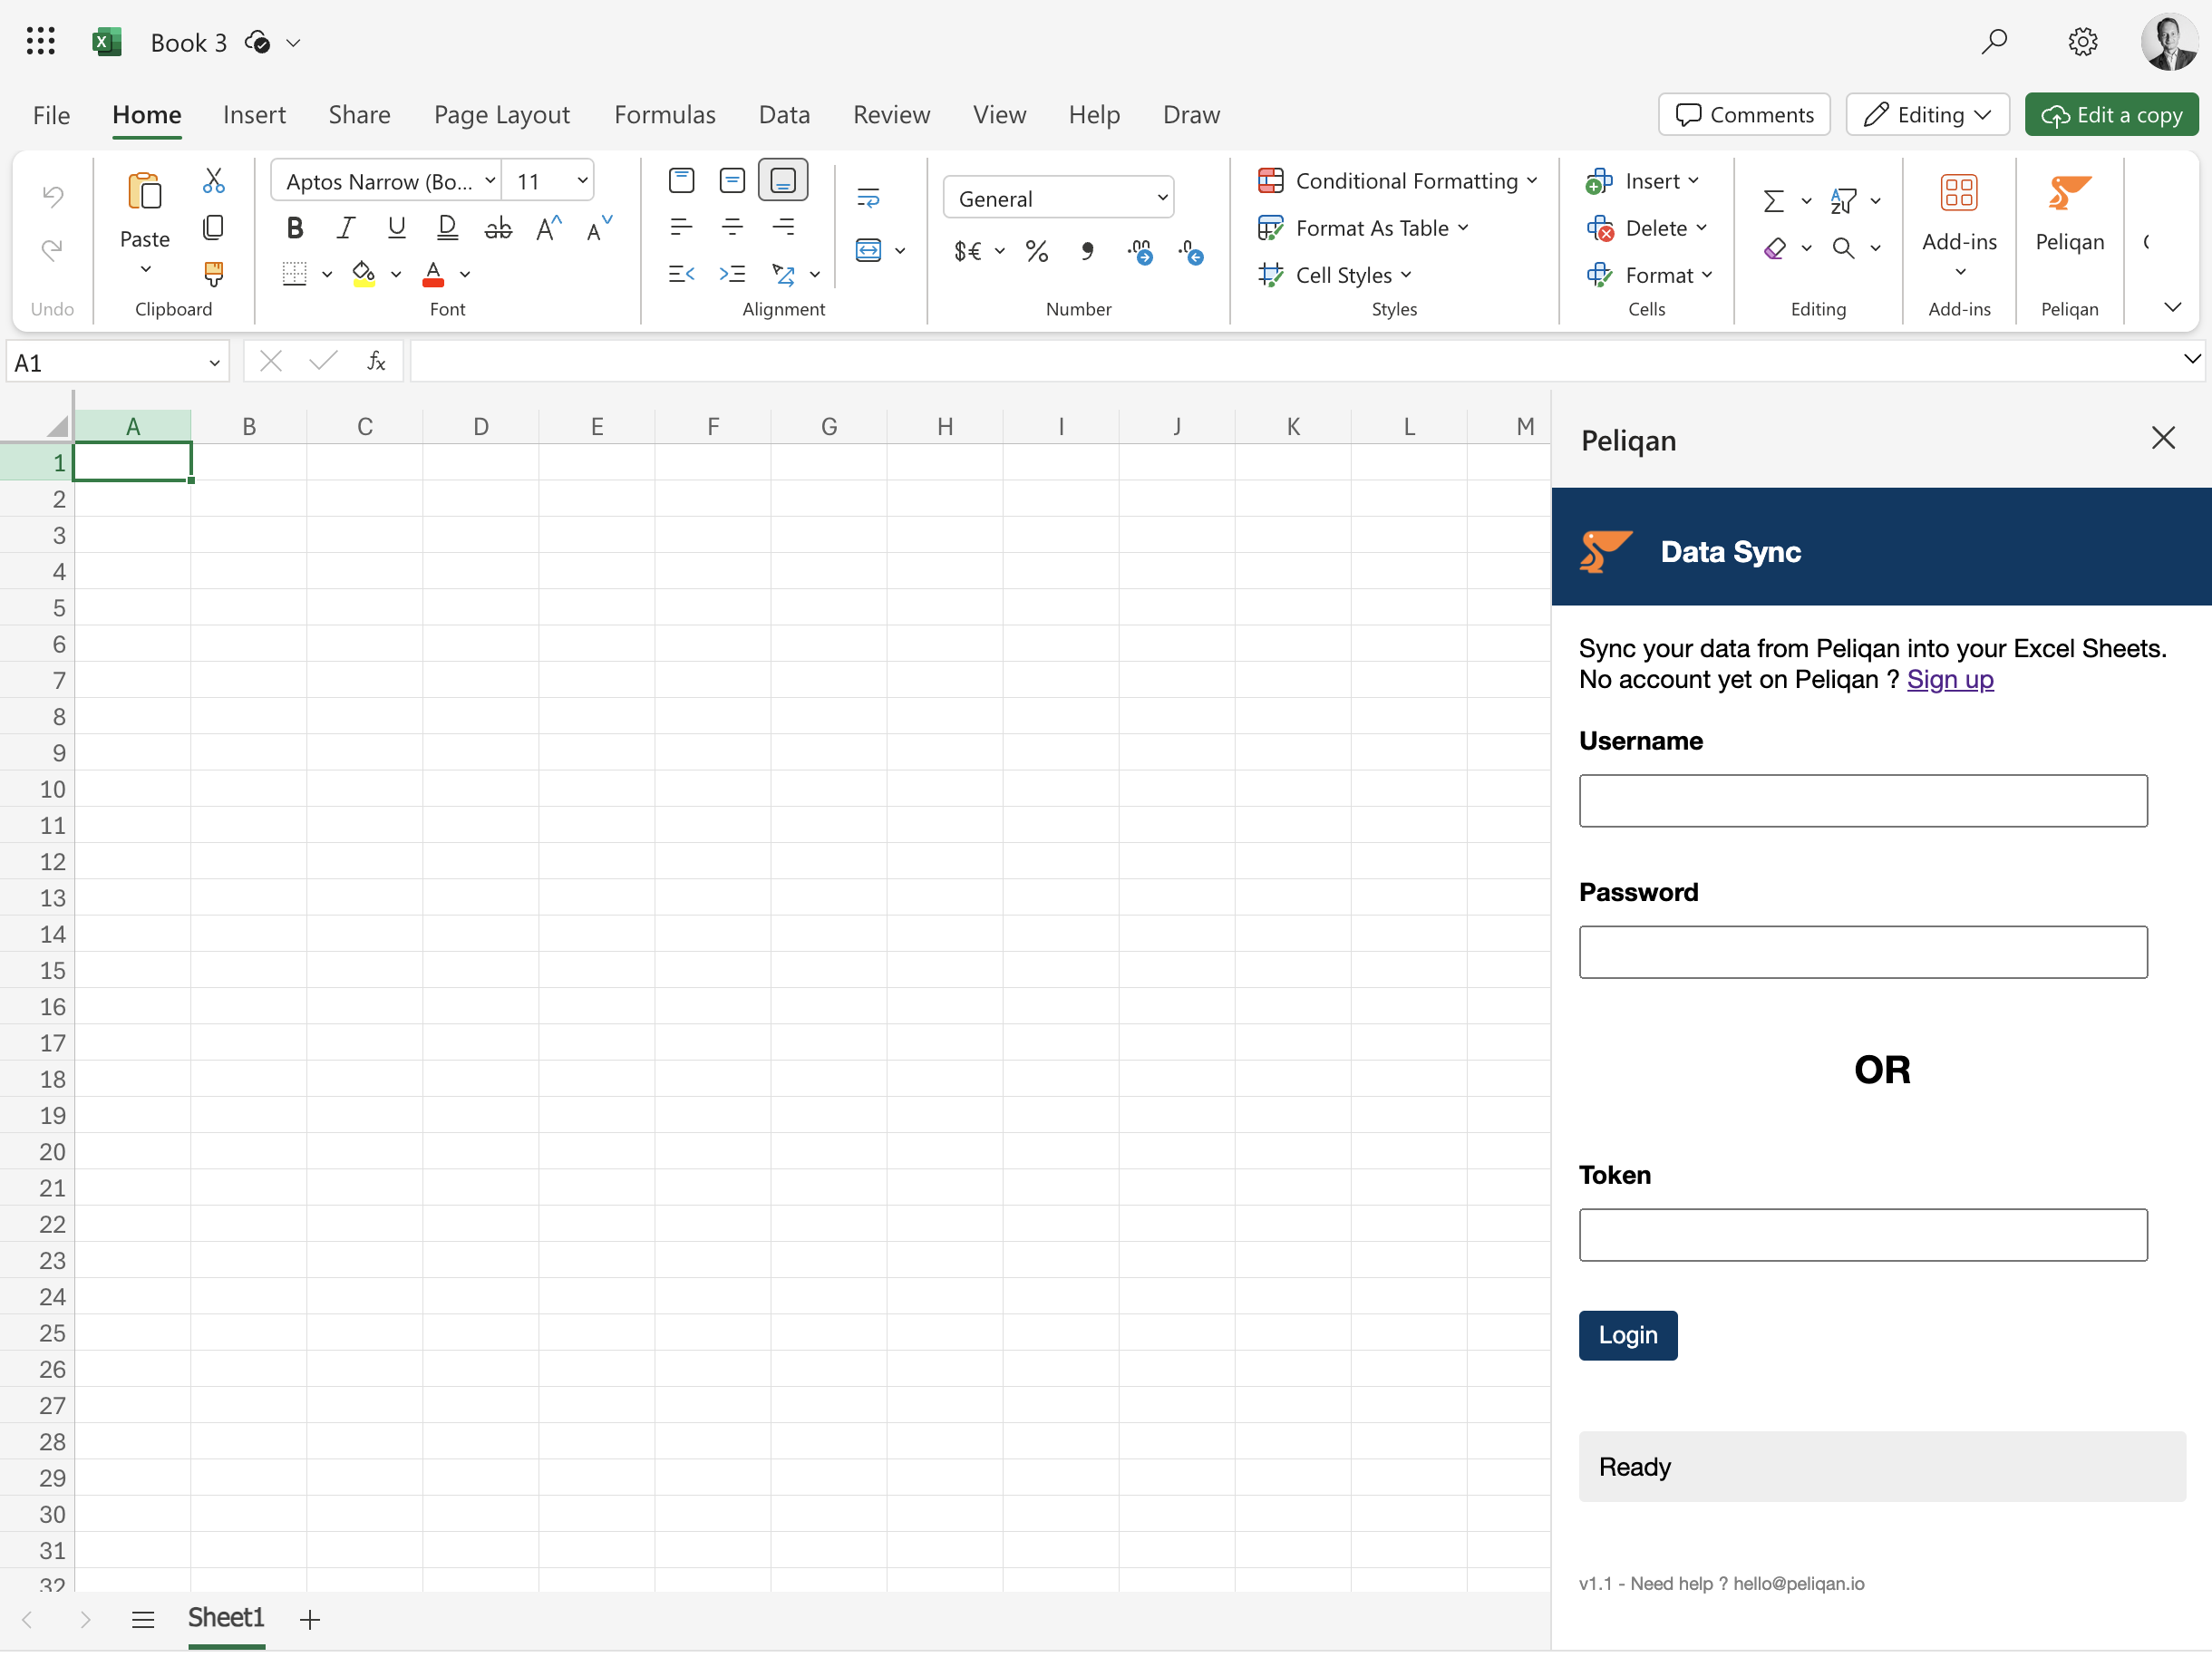Toggle Strikethrough formatting
Viewport: 2212px width, 1657px height.
click(498, 228)
